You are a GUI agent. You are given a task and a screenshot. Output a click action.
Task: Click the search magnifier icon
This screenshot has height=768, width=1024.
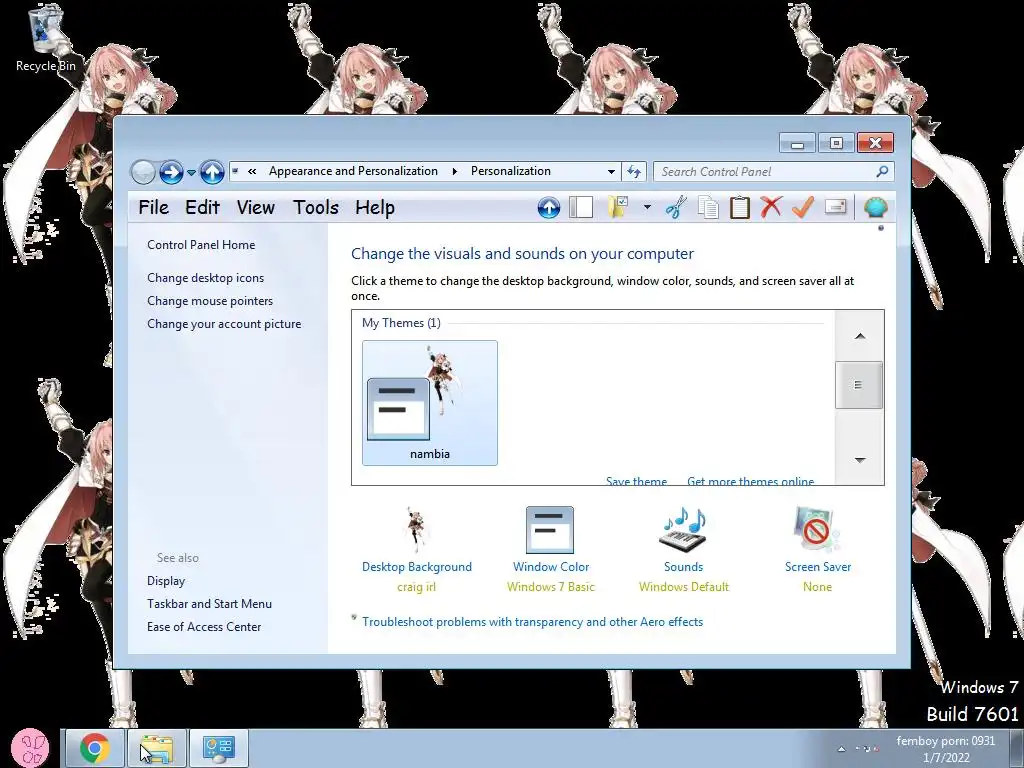tap(882, 171)
